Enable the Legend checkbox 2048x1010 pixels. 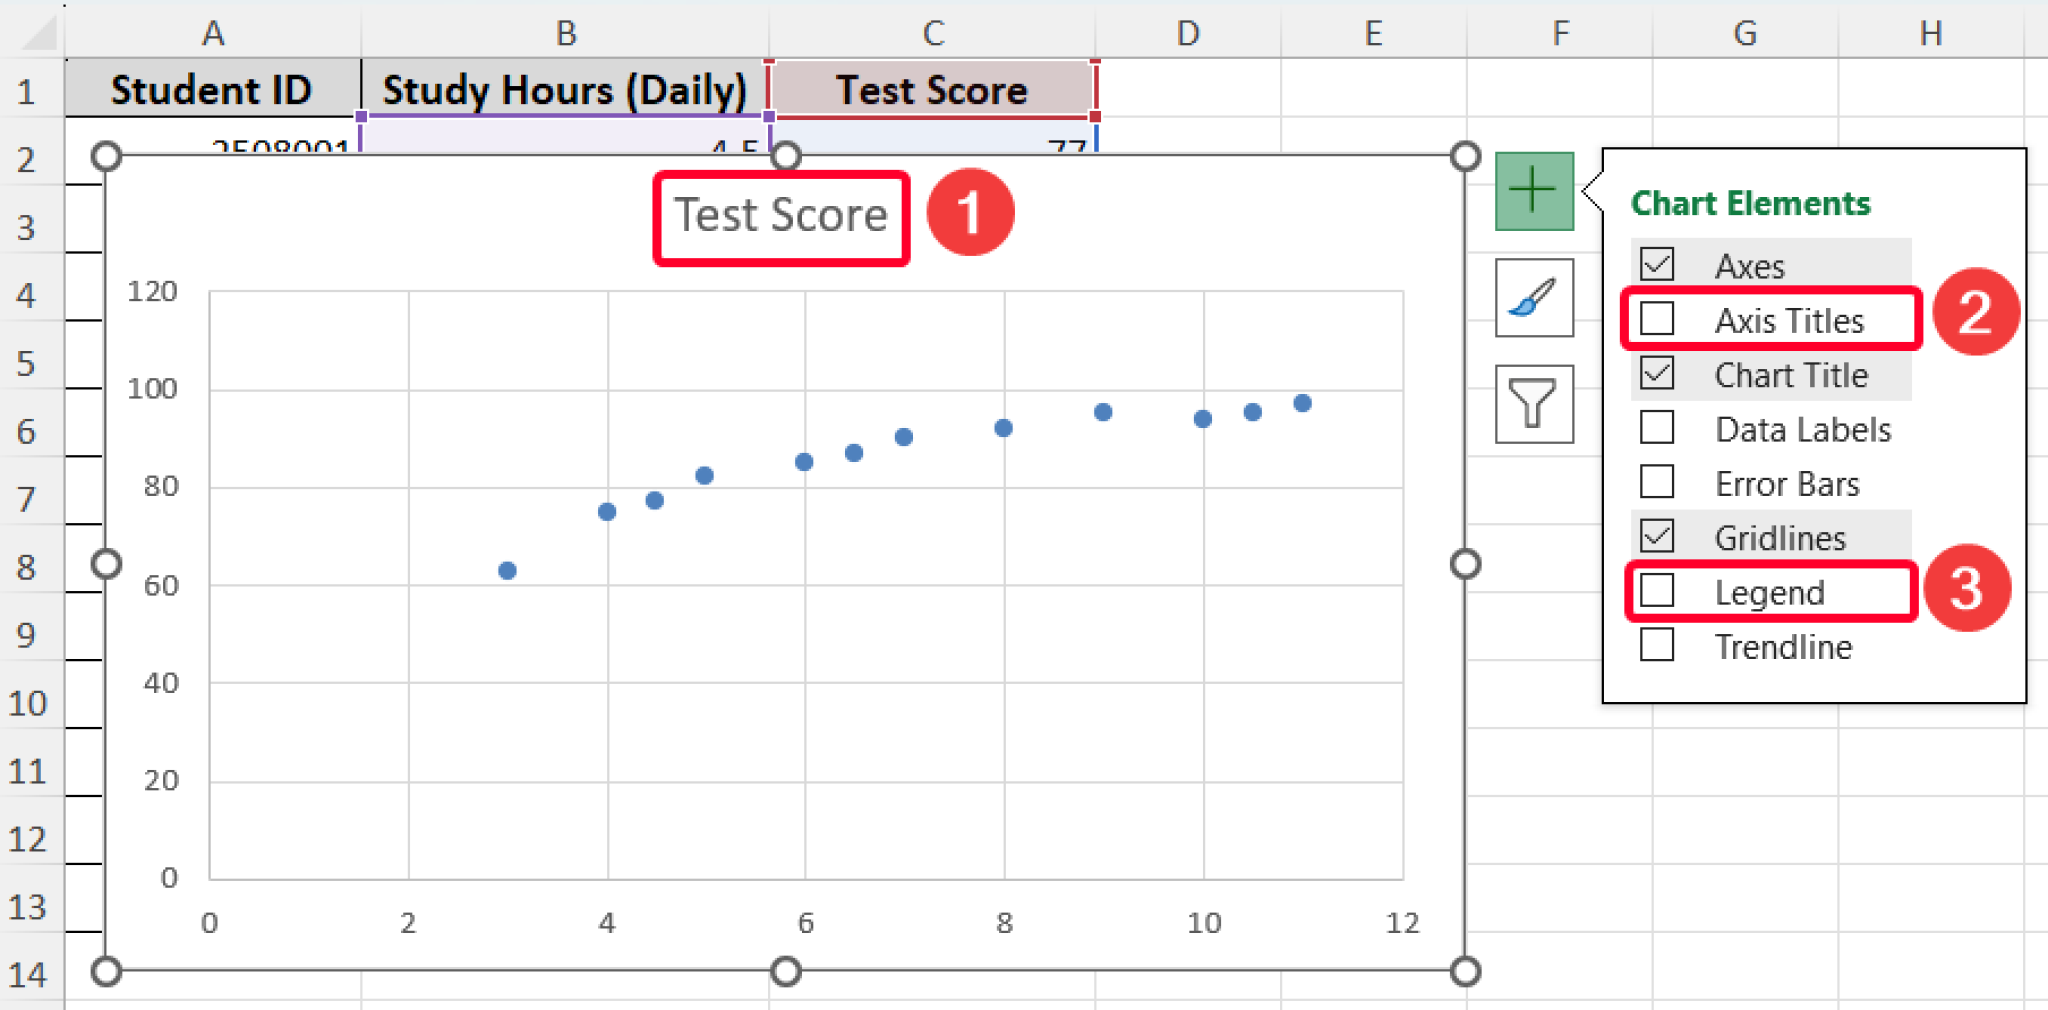coord(1657,591)
